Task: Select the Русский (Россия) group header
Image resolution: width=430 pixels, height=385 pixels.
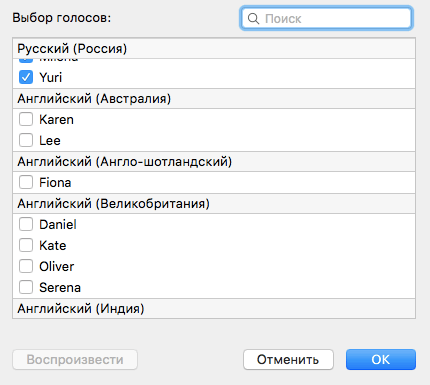Action: tap(214, 49)
